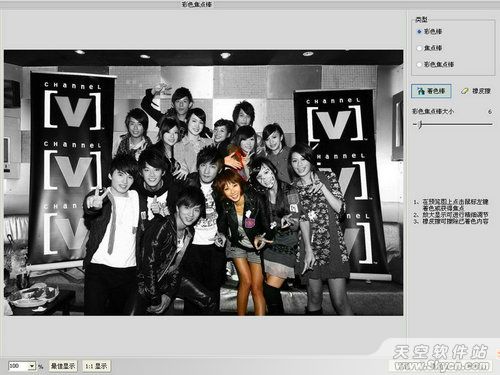Click the zoom value input field
The width and height of the screenshot is (500, 375).
(x=19, y=366)
